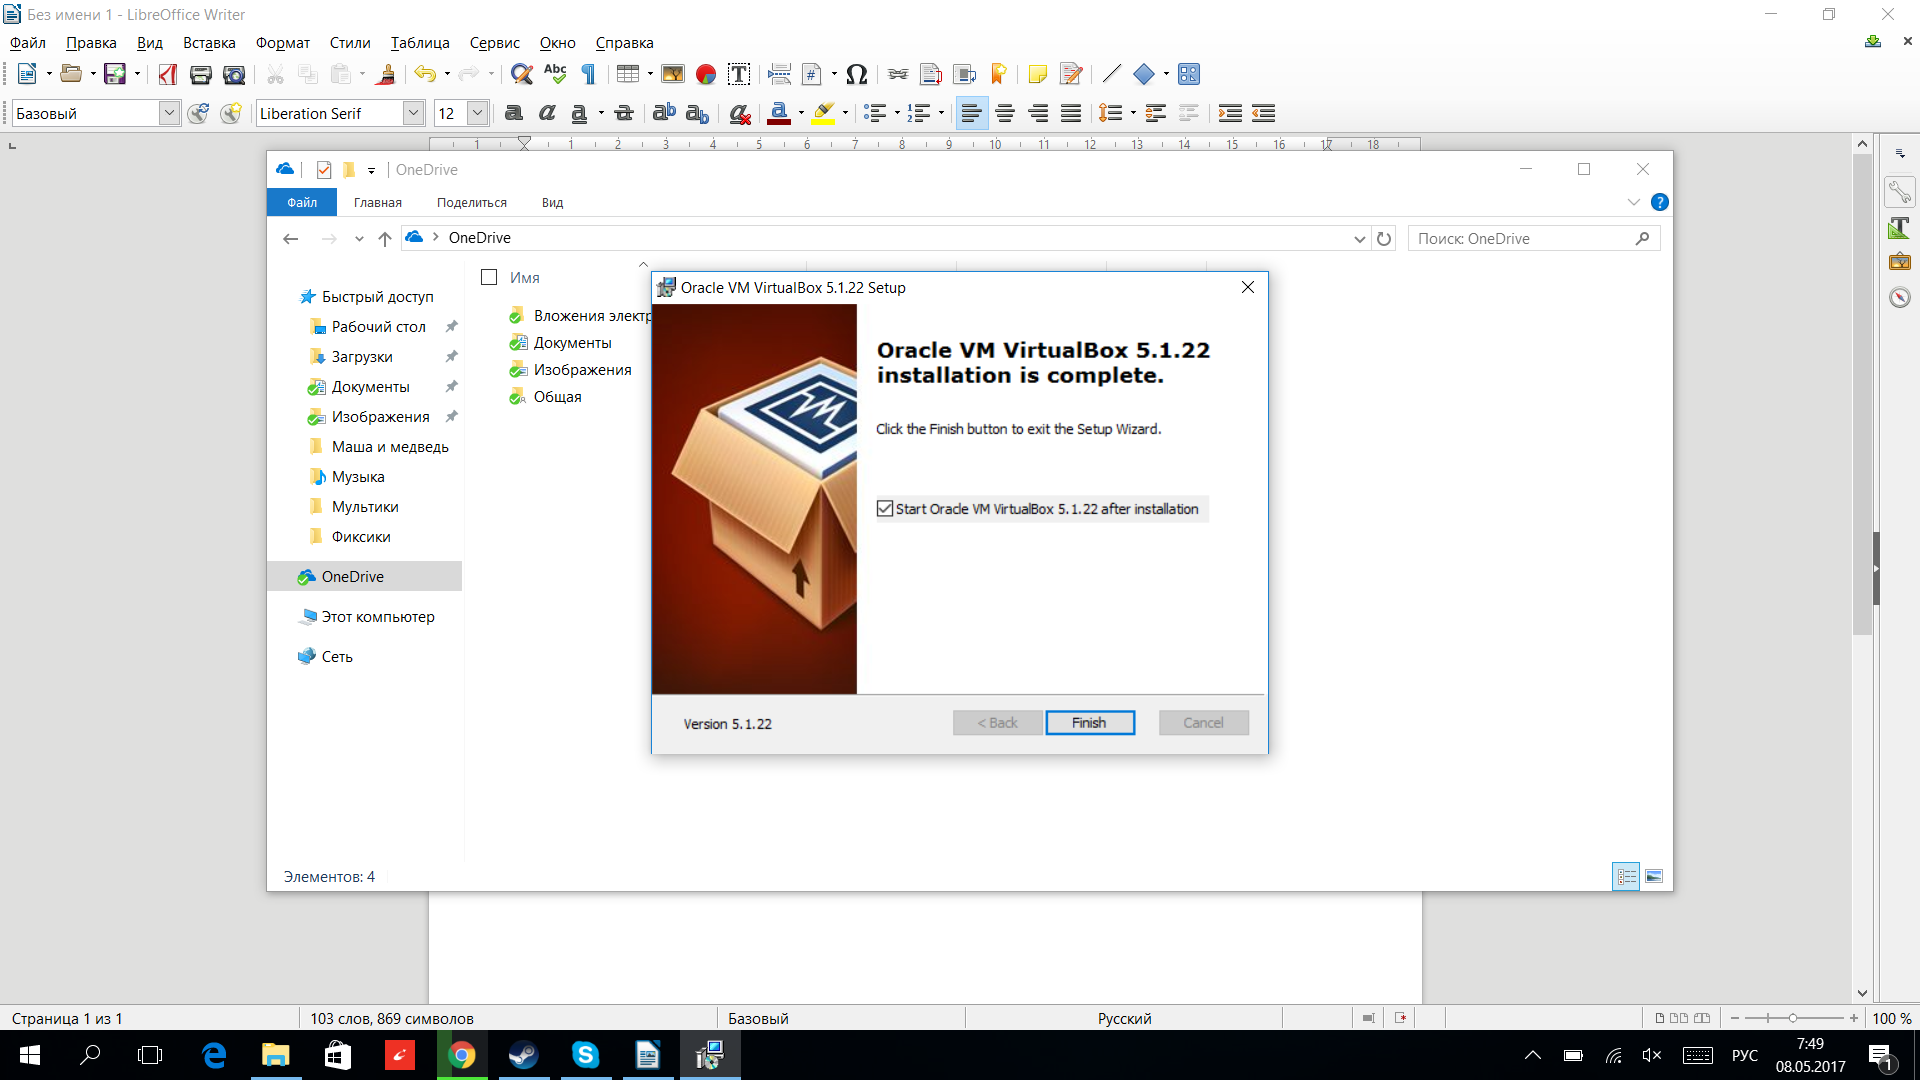Viewport: 1920px width, 1080px height.
Task: Open the Вставка menu in Writer
Action: pos(209,43)
